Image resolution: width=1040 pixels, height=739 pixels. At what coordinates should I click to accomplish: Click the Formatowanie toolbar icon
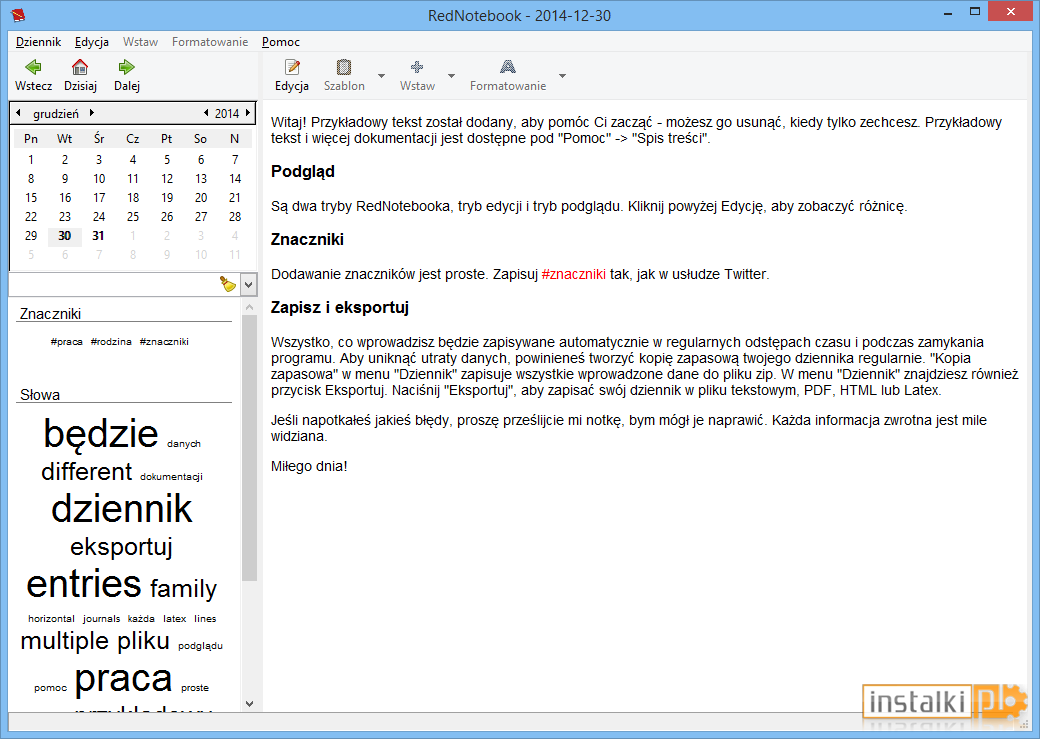(507, 67)
